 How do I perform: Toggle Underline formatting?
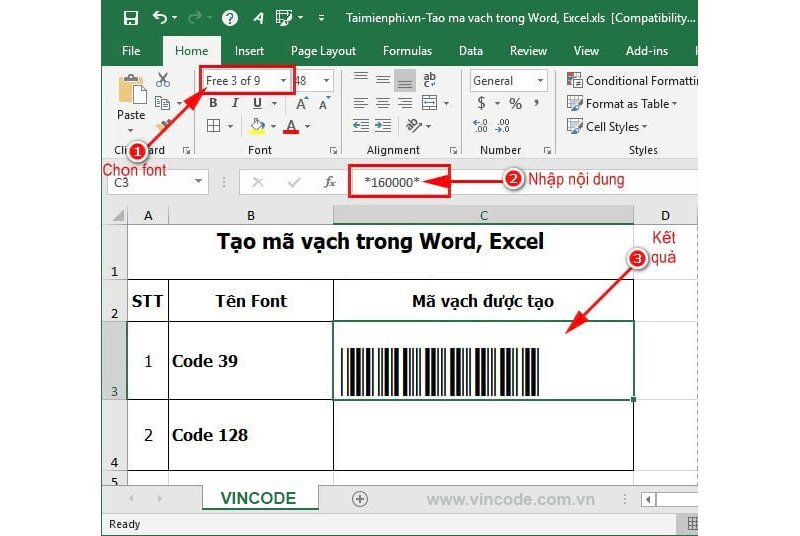point(257,103)
